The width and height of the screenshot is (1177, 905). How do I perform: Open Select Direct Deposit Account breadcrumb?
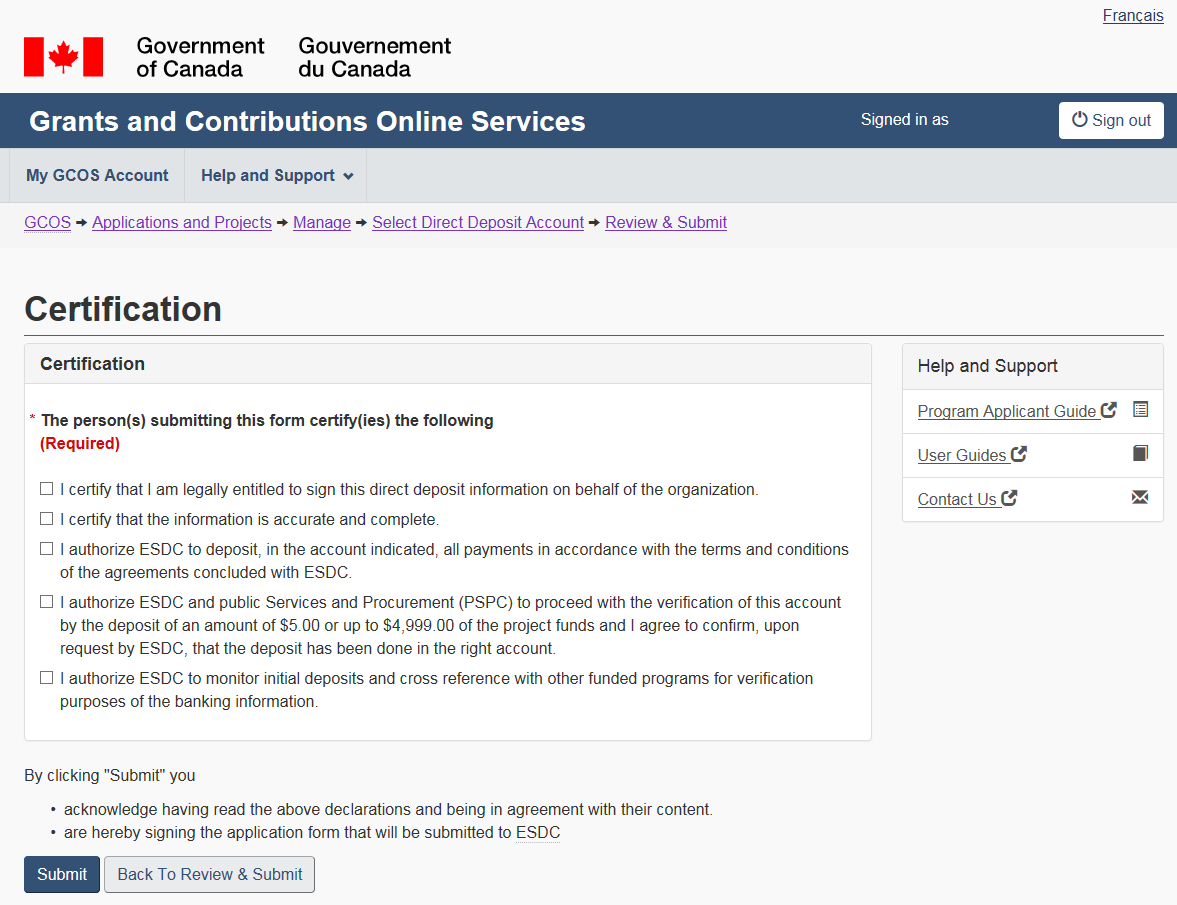pyautogui.click(x=478, y=222)
